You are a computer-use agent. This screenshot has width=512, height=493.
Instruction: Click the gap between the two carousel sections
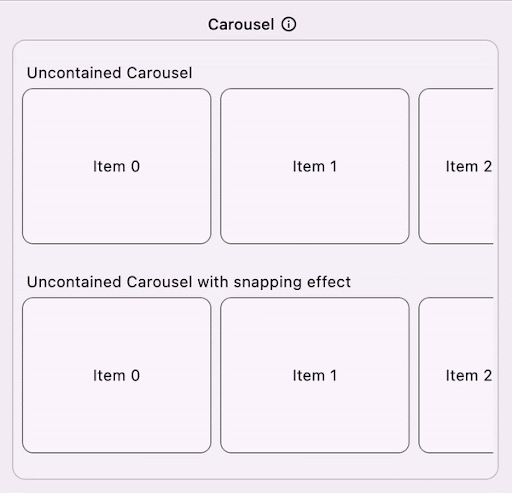click(x=255, y=259)
